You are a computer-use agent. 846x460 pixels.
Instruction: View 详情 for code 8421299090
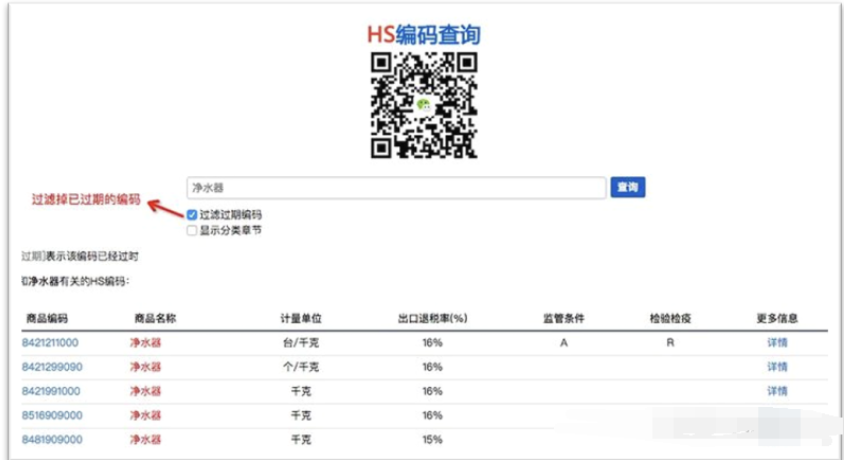pyautogui.click(x=777, y=367)
